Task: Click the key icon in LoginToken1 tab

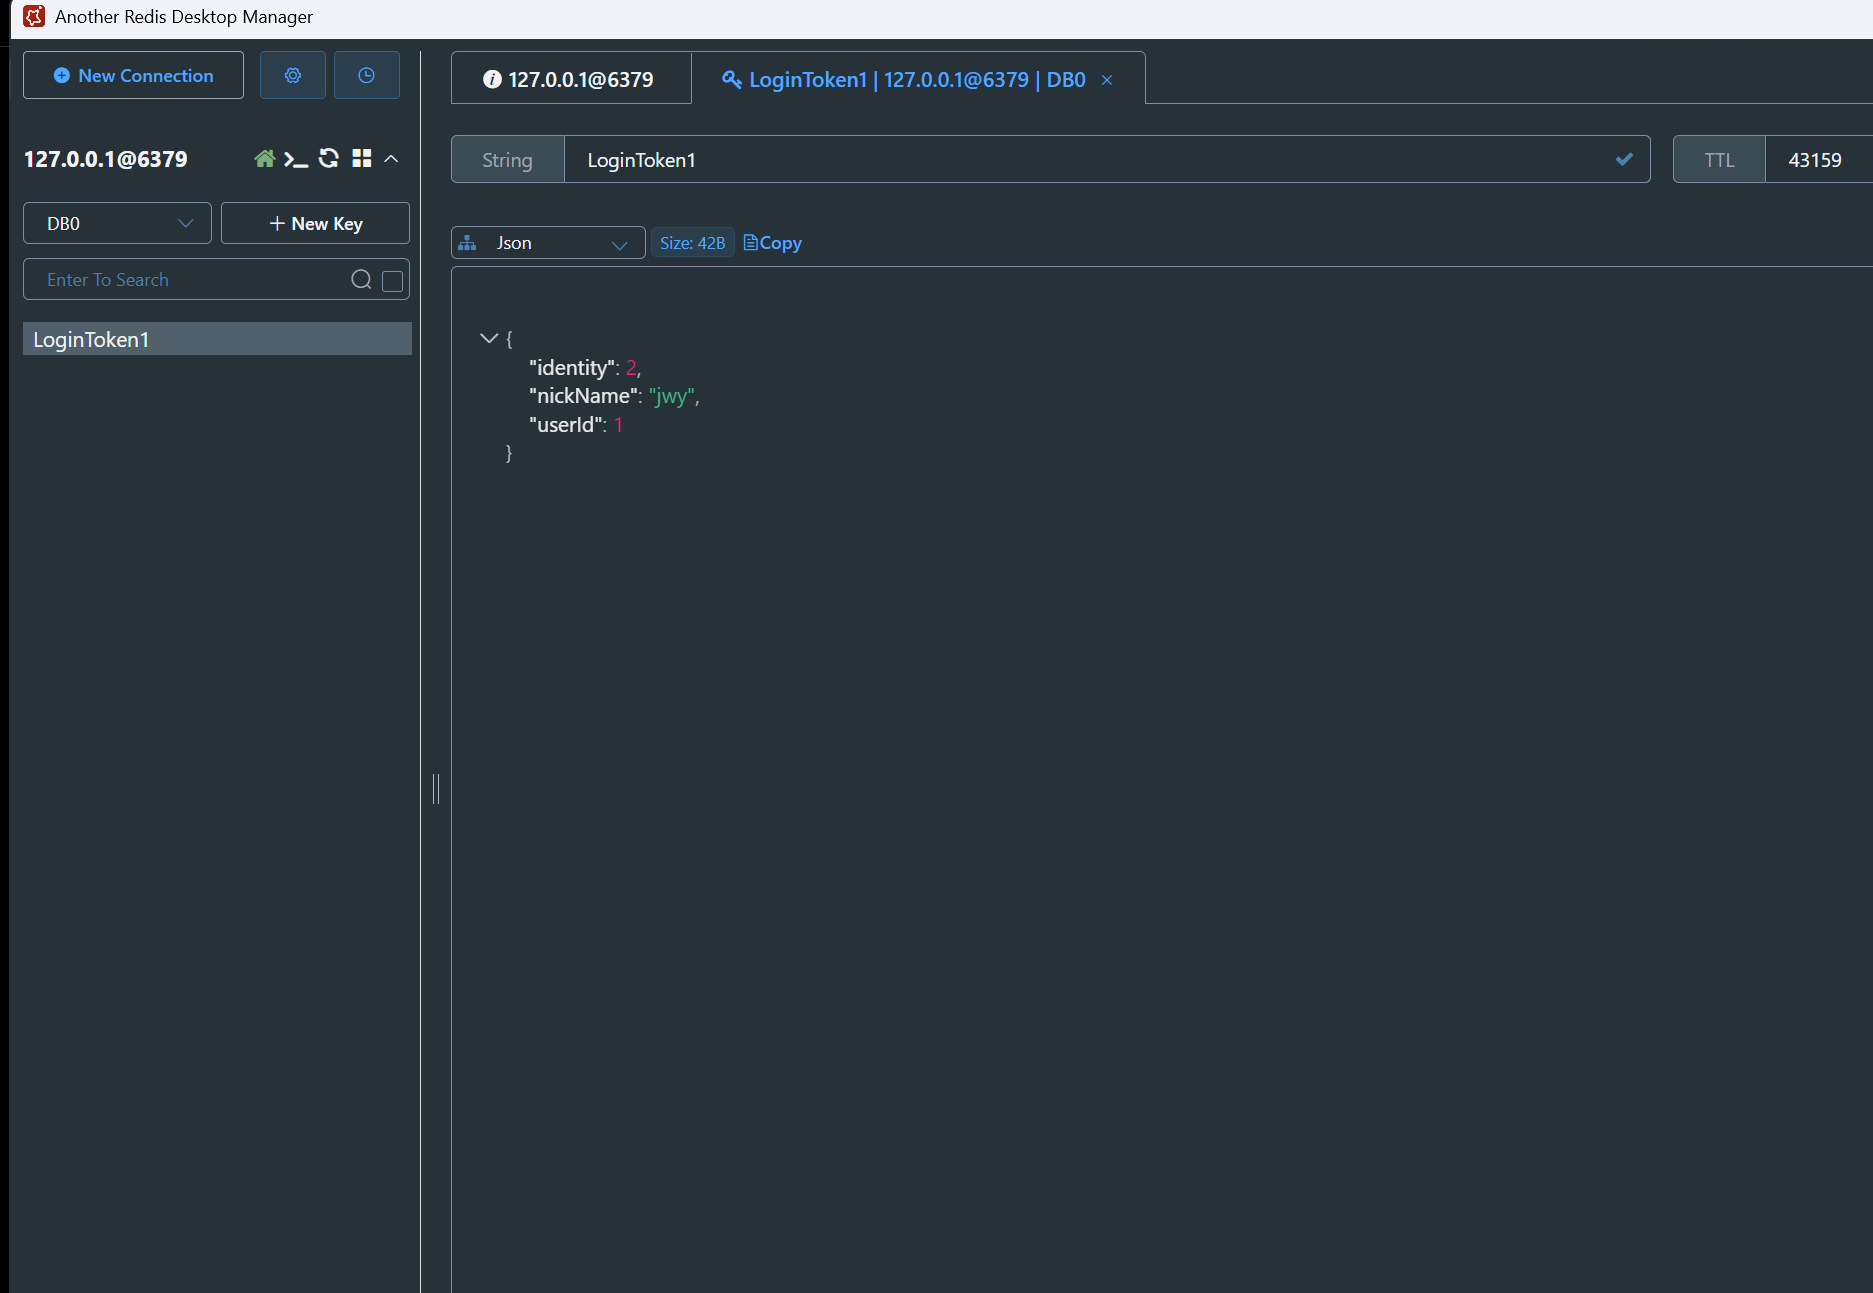Action: point(732,79)
